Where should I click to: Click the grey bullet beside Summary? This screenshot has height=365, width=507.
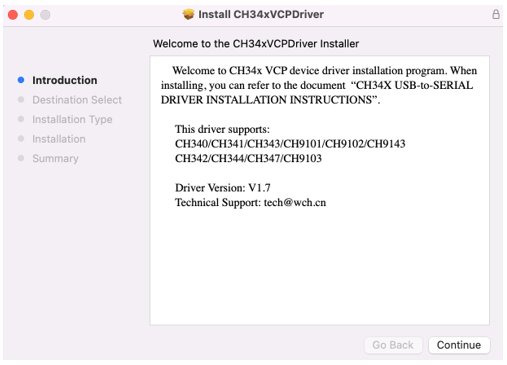21,158
